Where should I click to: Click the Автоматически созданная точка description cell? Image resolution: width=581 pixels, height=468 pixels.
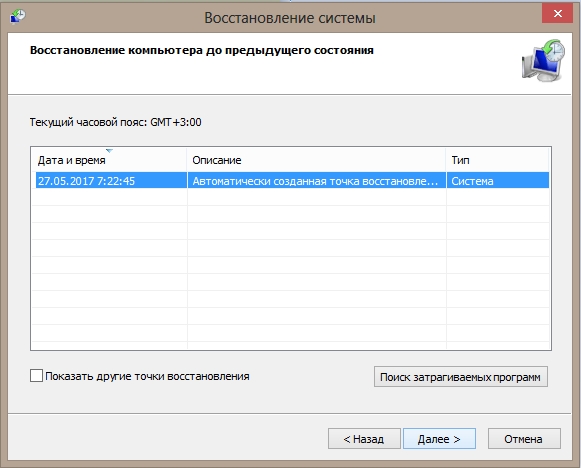[316, 181]
